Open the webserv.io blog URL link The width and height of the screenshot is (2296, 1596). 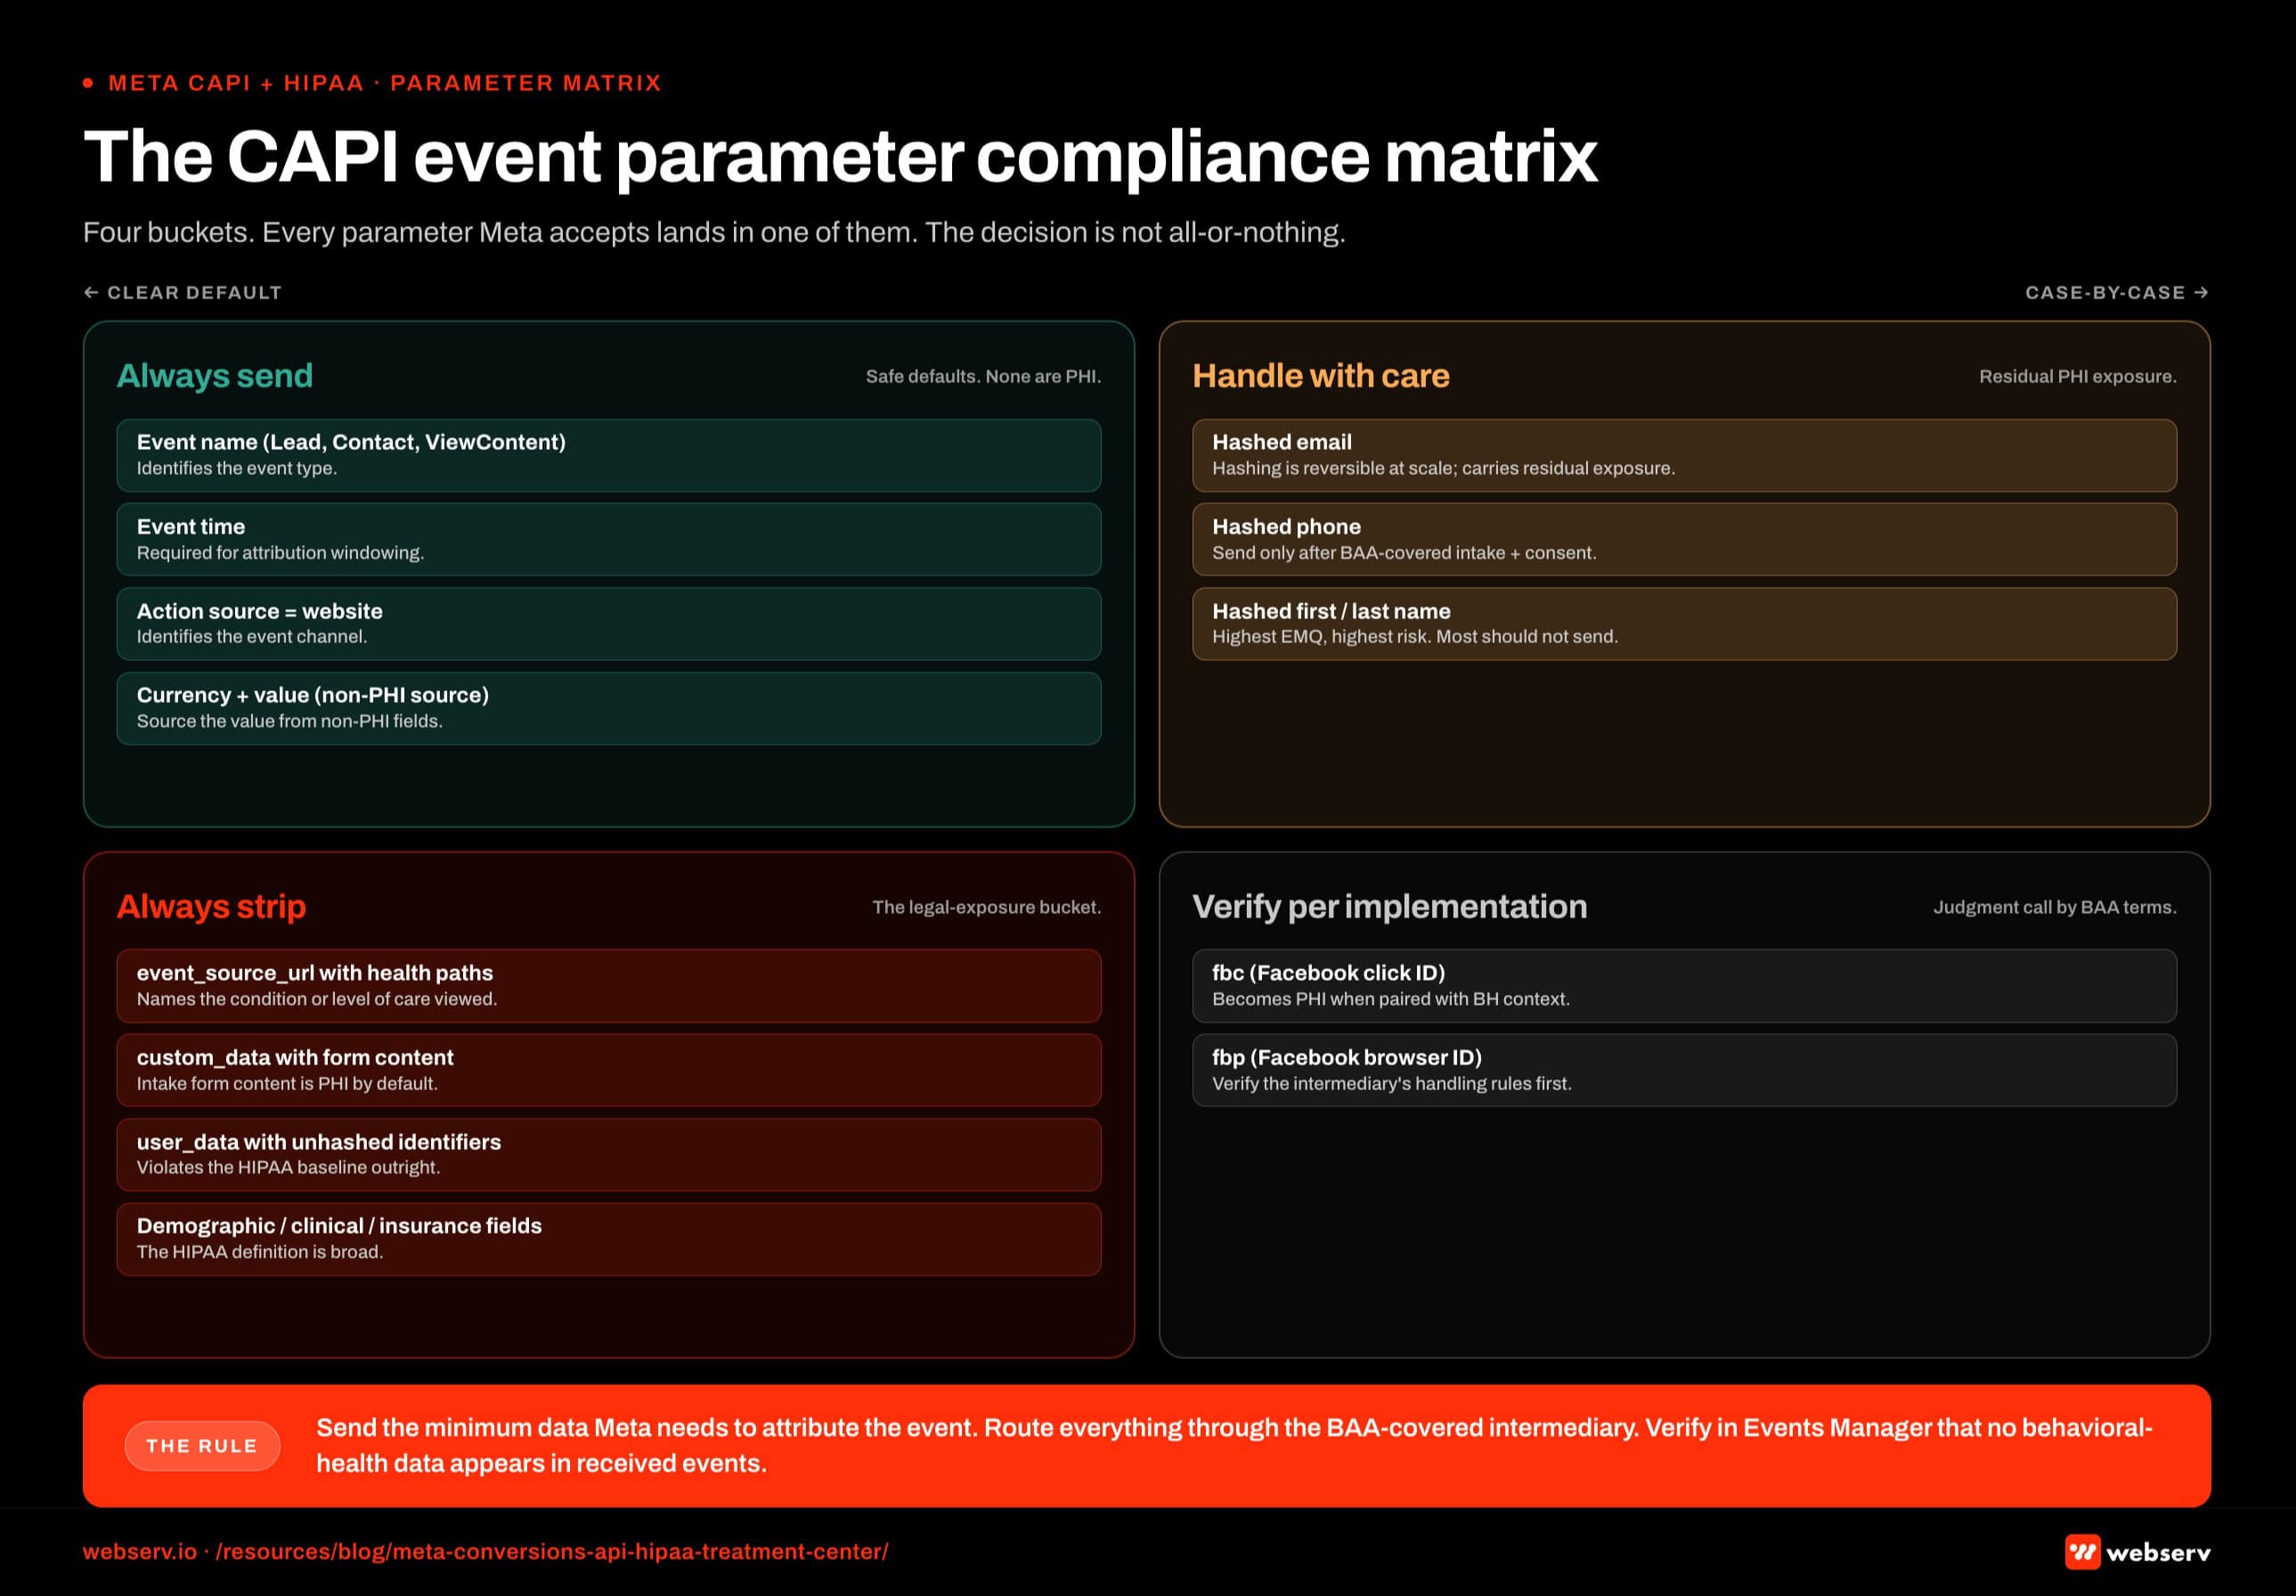click(x=485, y=1551)
